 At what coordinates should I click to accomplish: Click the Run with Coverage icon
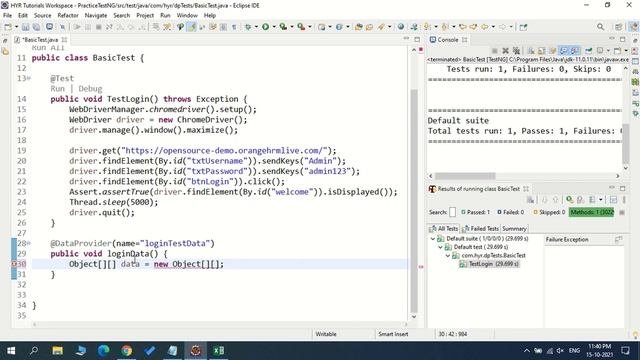[x=283, y=27]
